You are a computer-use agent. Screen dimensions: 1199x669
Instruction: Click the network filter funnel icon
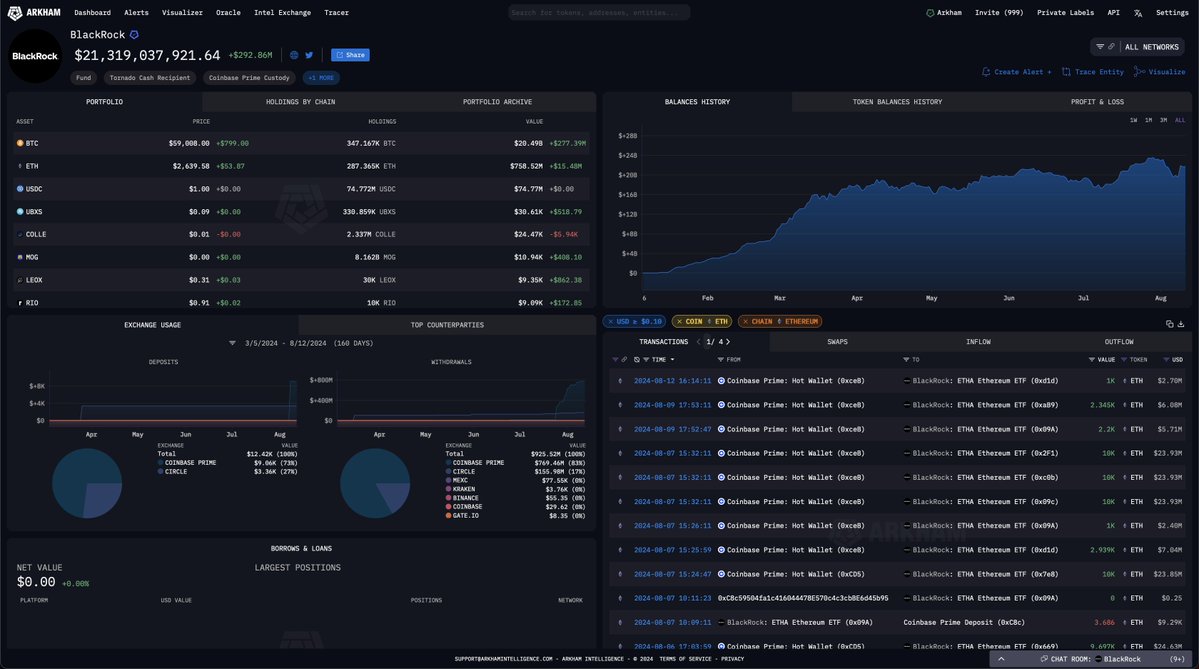(1100, 47)
